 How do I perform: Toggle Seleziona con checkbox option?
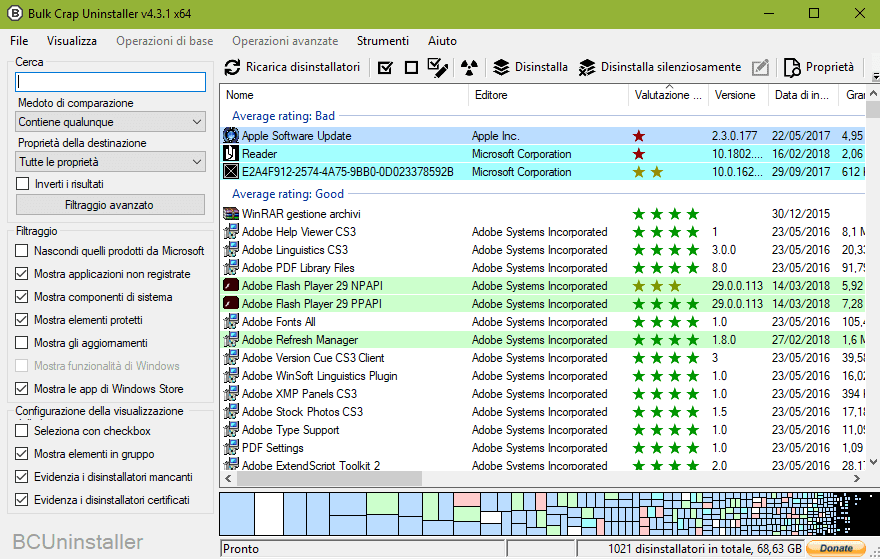[23, 431]
